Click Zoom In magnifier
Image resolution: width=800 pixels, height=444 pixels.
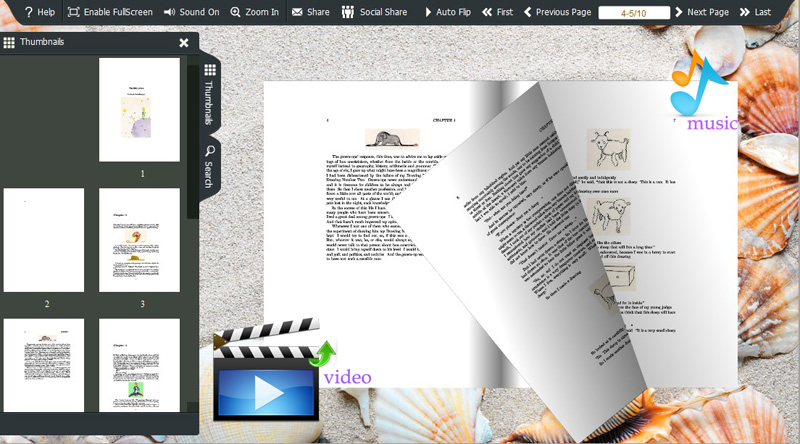[255, 12]
